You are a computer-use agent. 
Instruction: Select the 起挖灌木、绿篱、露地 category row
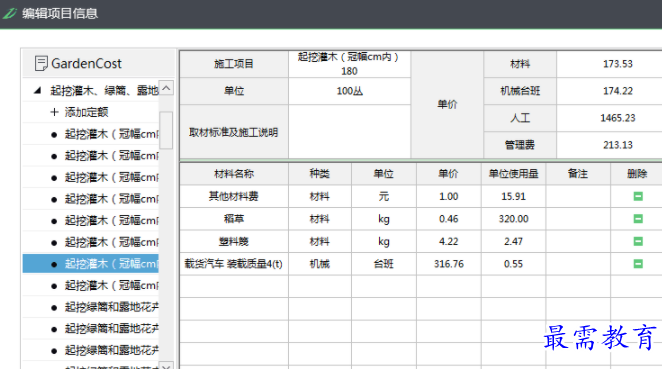[x=91, y=90]
